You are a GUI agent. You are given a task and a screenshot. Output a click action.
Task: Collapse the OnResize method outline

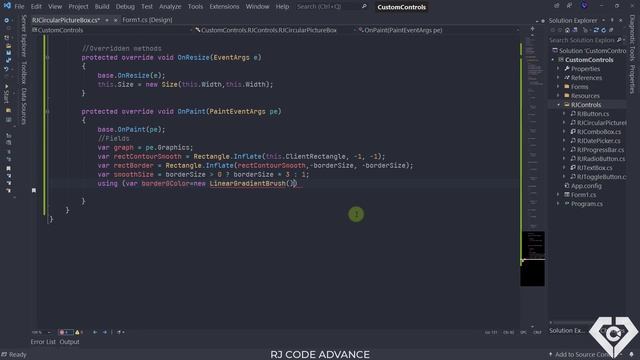click(x=48, y=58)
